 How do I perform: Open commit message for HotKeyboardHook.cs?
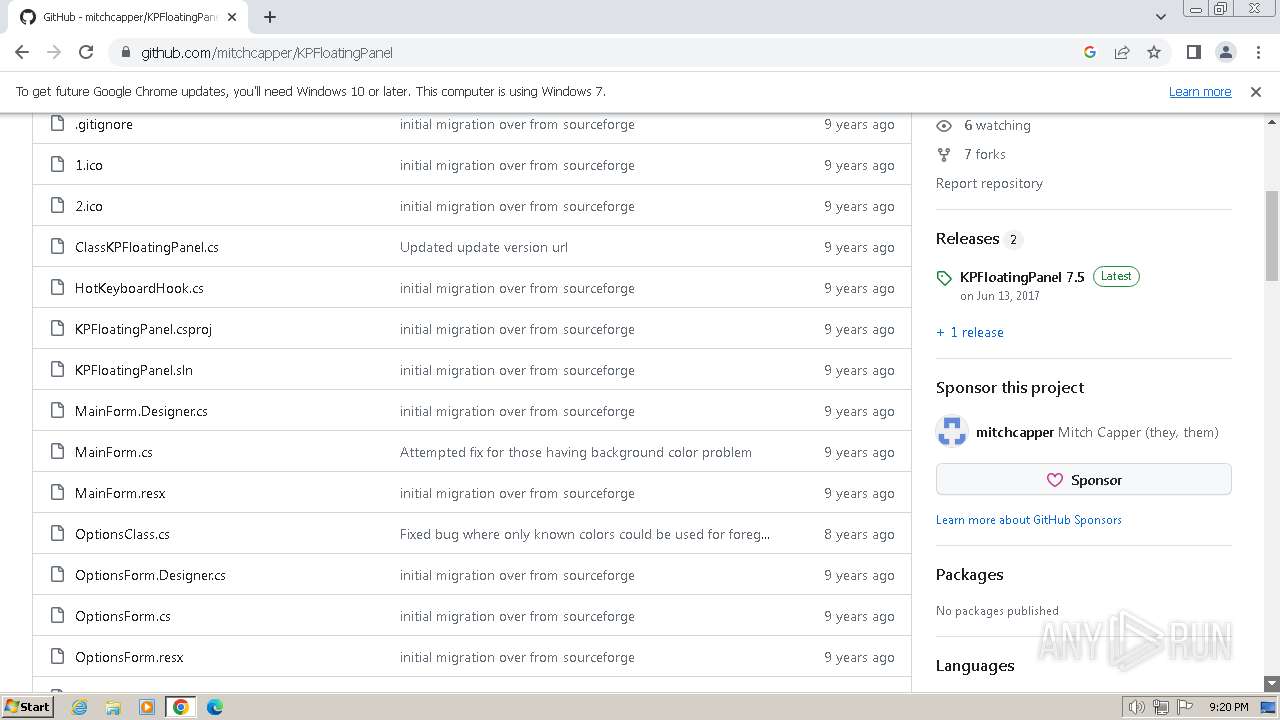coord(517,288)
